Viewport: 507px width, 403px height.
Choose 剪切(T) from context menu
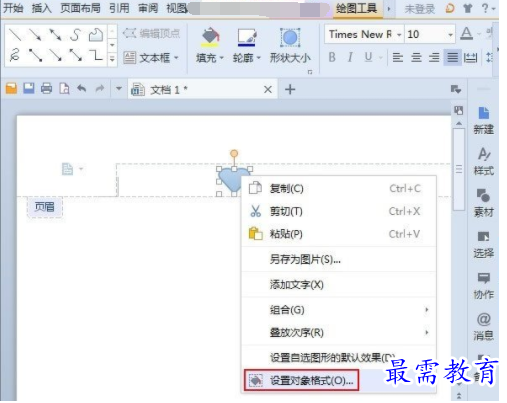click(339, 211)
